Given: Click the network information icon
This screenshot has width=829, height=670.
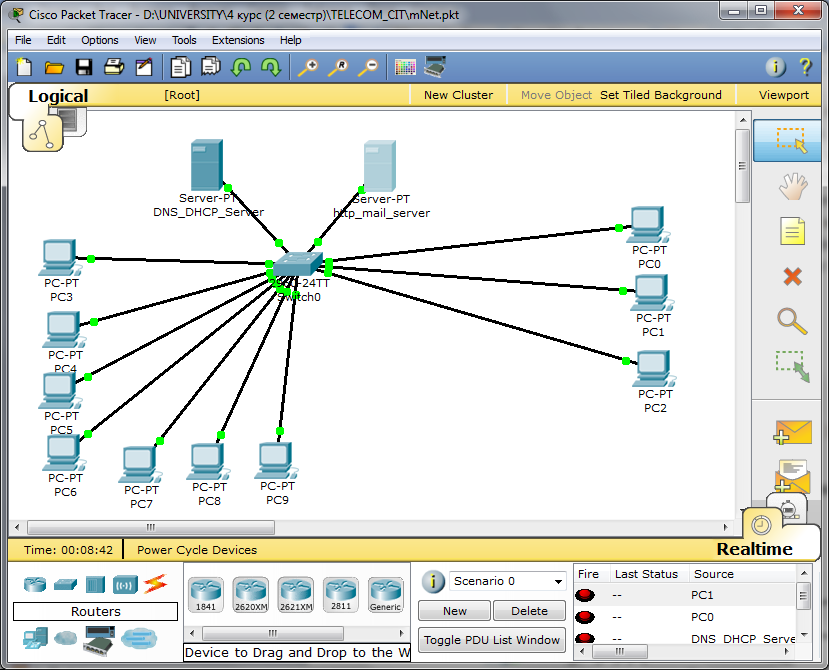Looking at the screenshot, I should [775, 67].
